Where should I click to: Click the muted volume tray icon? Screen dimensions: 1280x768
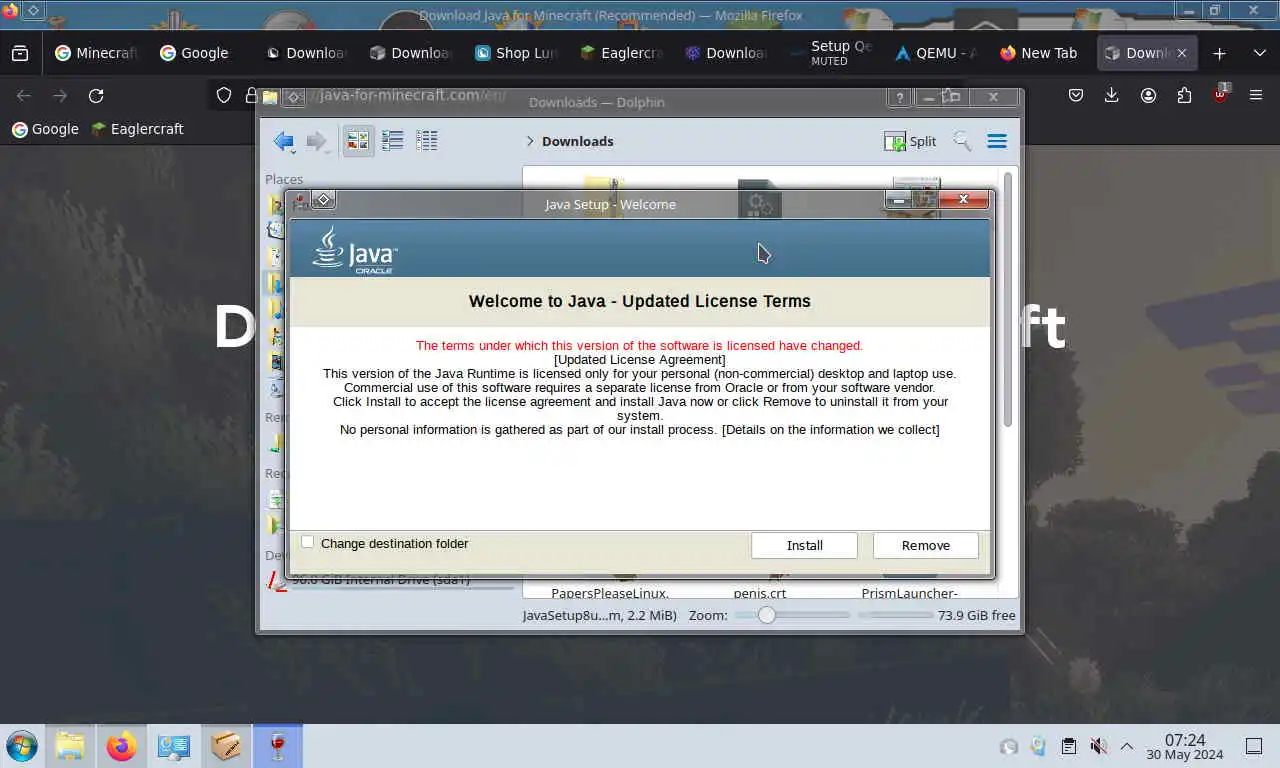(x=1098, y=746)
